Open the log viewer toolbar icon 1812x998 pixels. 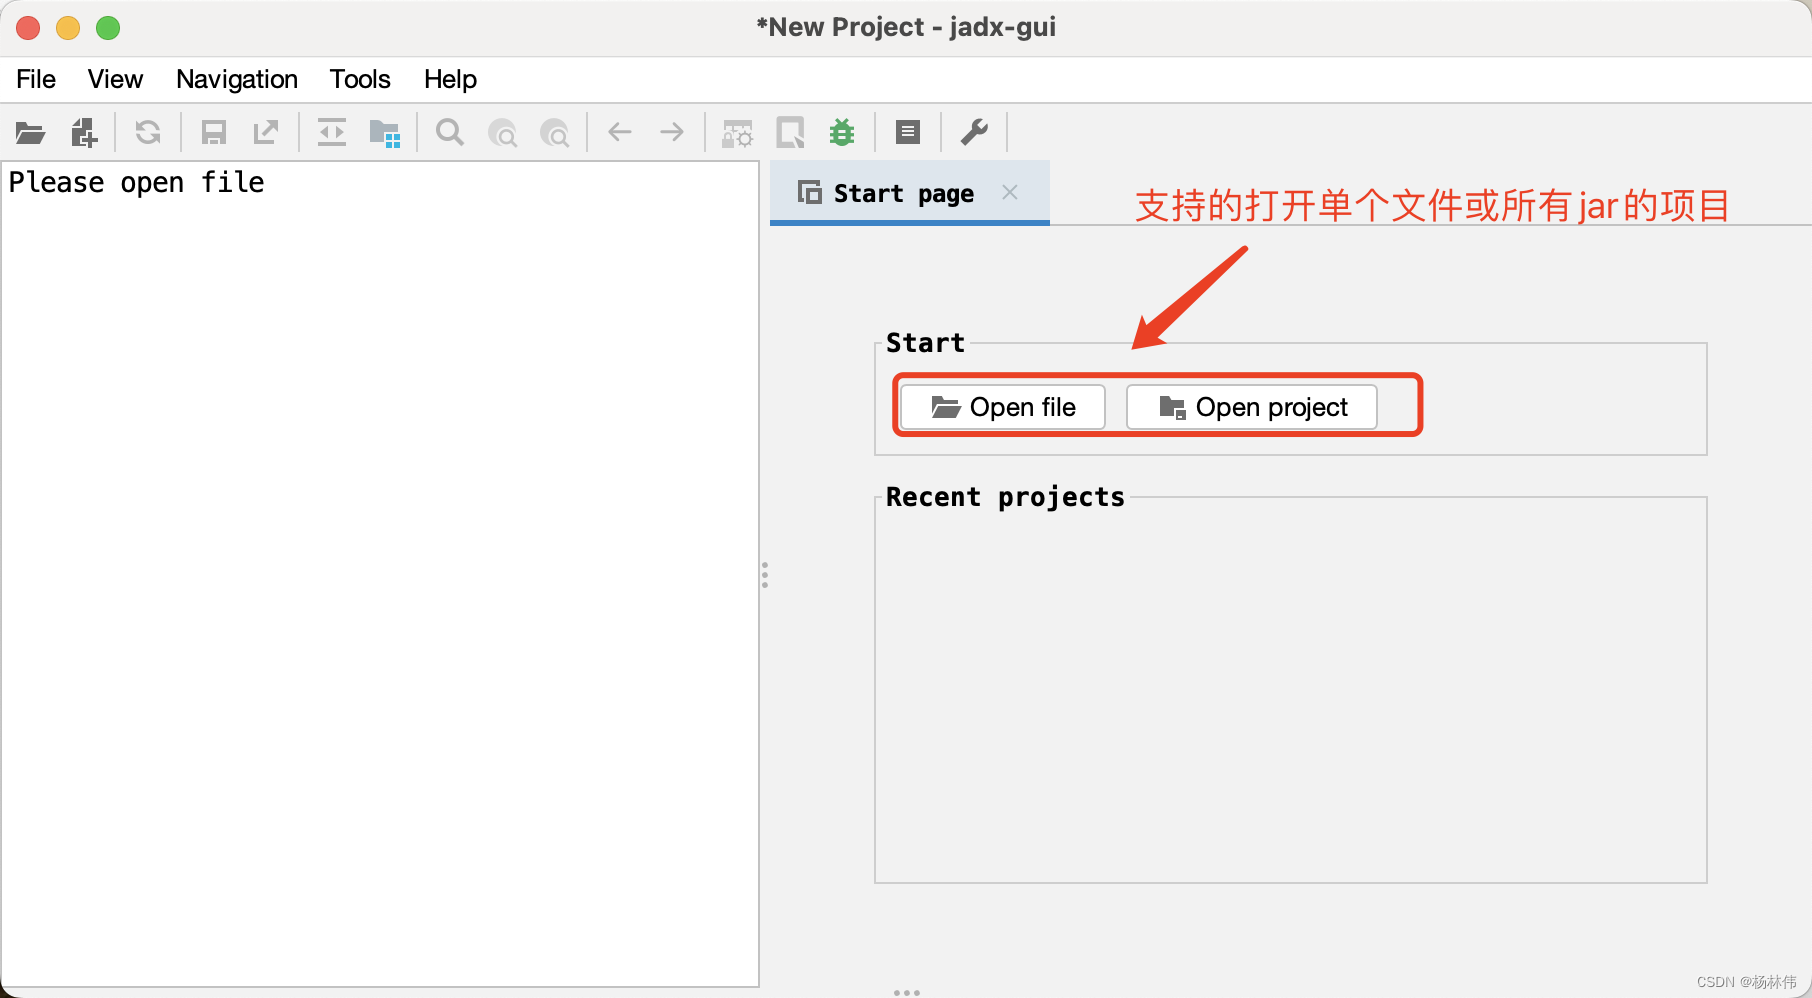coord(908,131)
